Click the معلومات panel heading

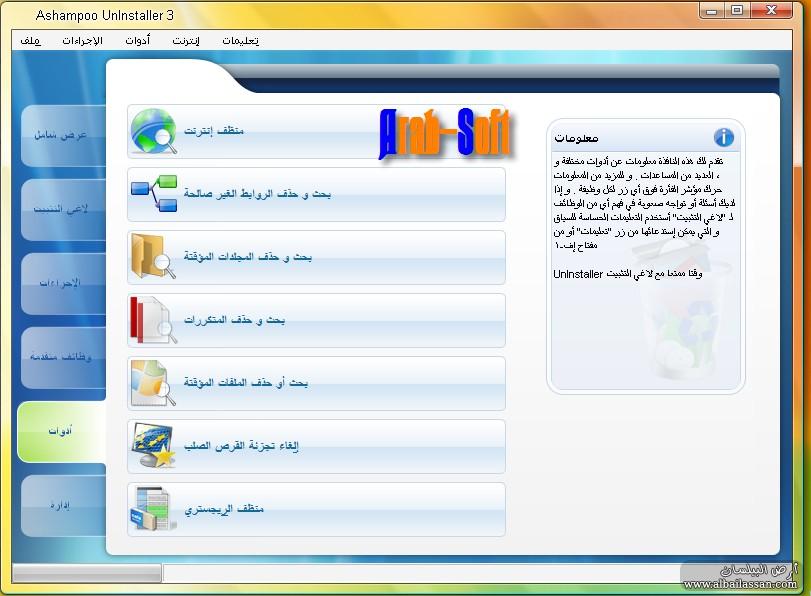click(576, 138)
